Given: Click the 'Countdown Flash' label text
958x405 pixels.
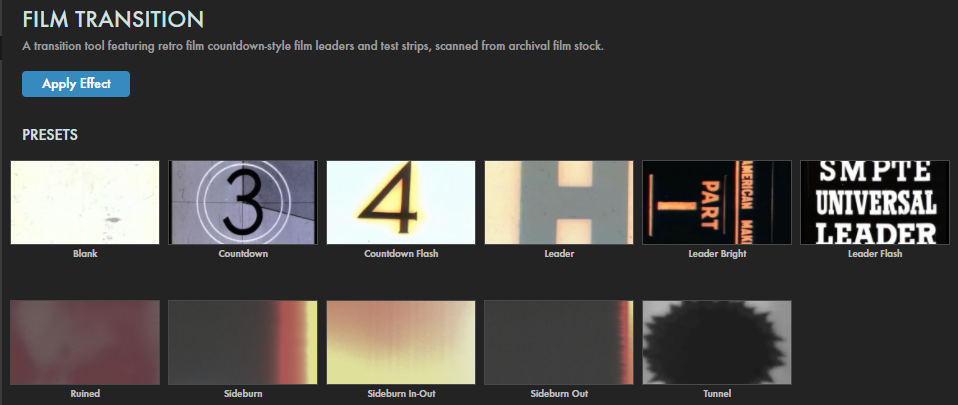Looking at the screenshot, I should pos(401,254).
